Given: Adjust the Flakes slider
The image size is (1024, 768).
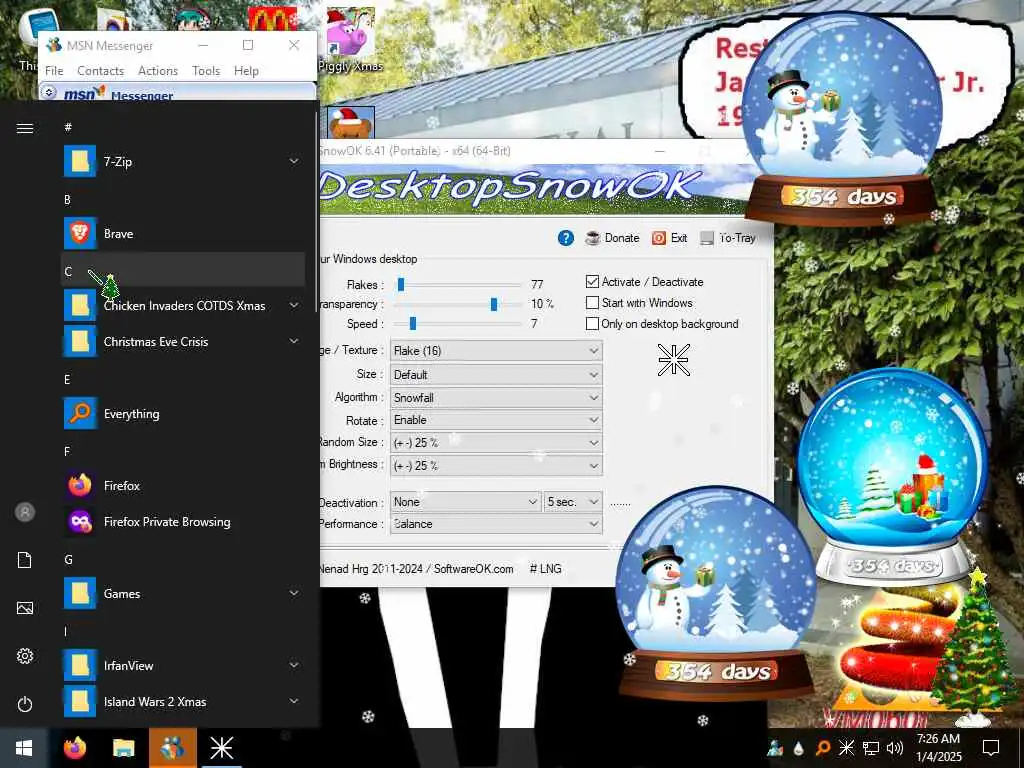Looking at the screenshot, I should pyautogui.click(x=401, y=284).
